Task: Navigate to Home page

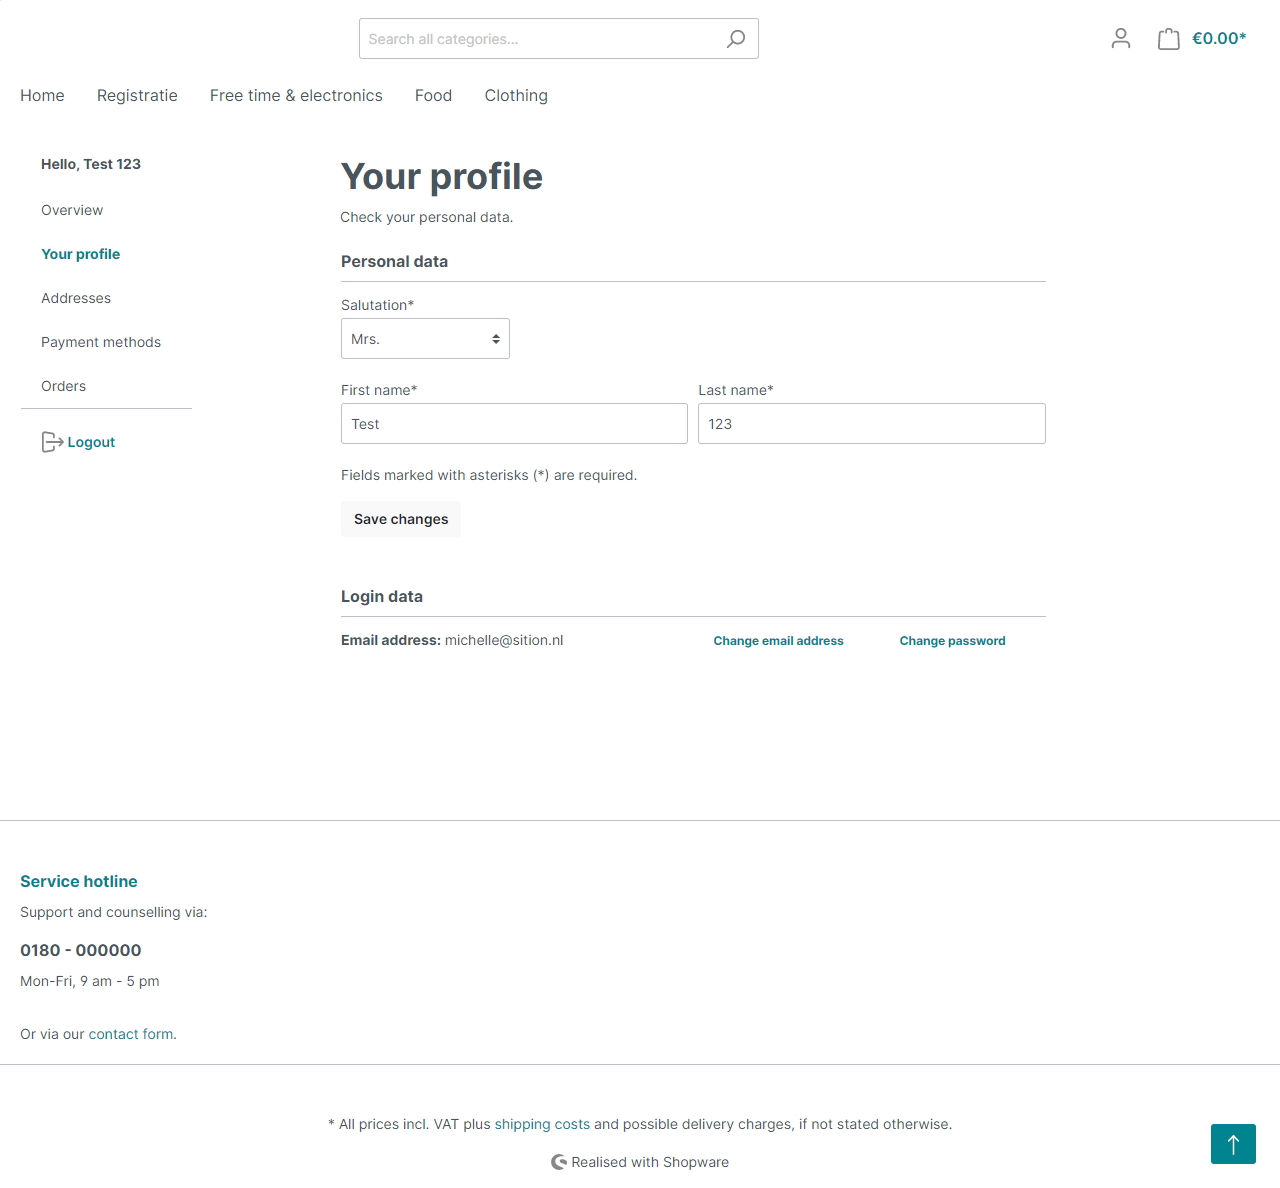Action: point(42,96)
